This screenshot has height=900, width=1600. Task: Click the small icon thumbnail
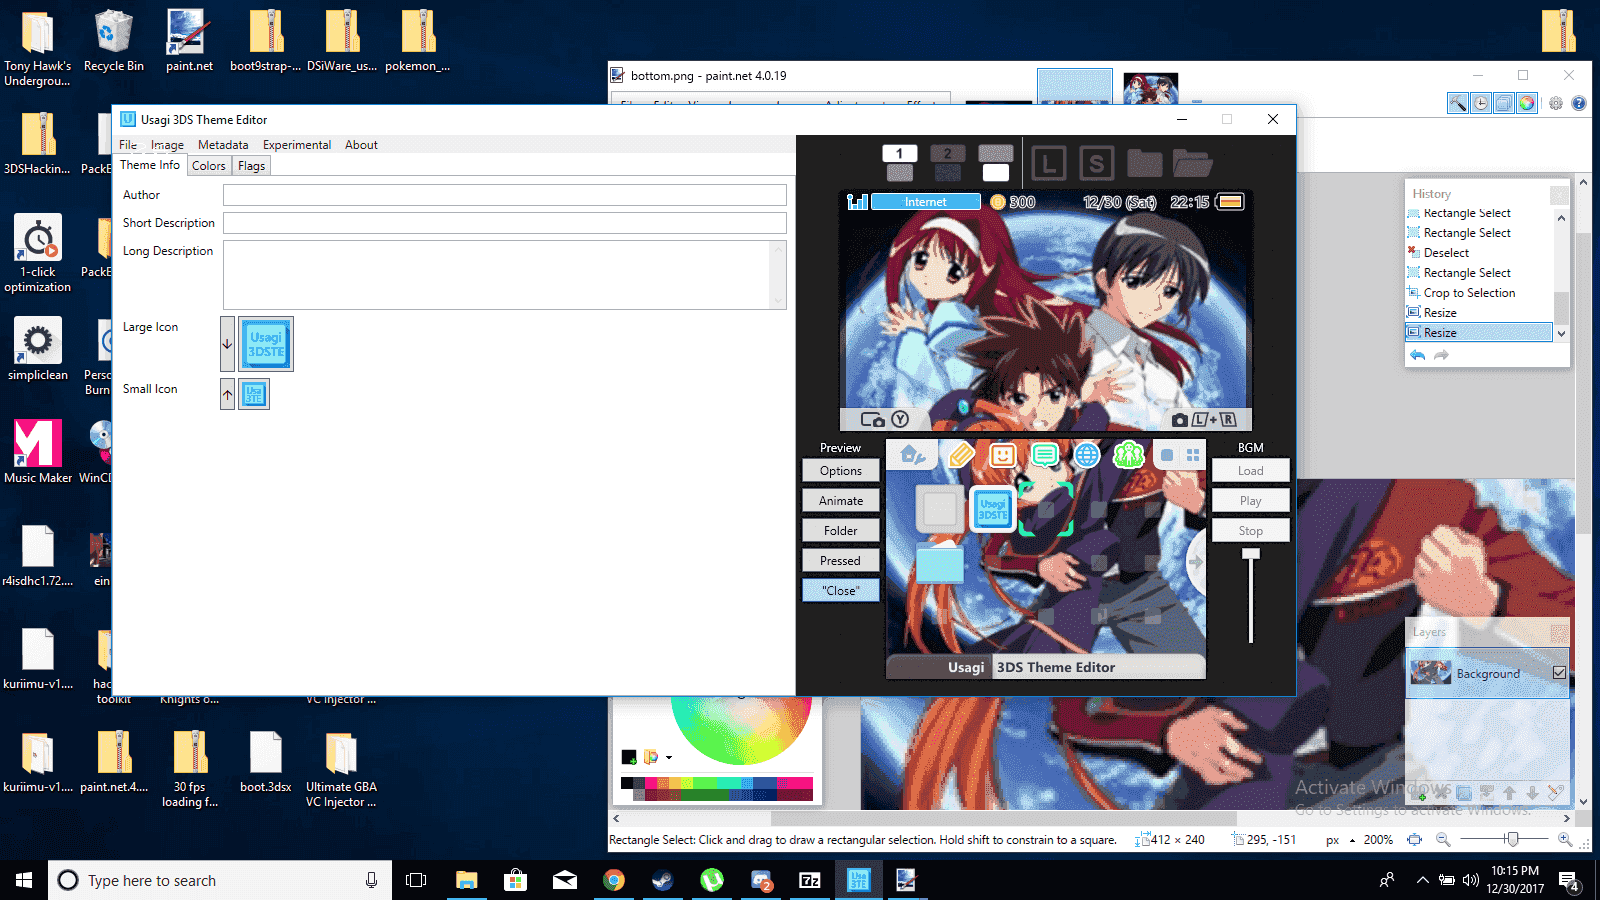[254, 394]
